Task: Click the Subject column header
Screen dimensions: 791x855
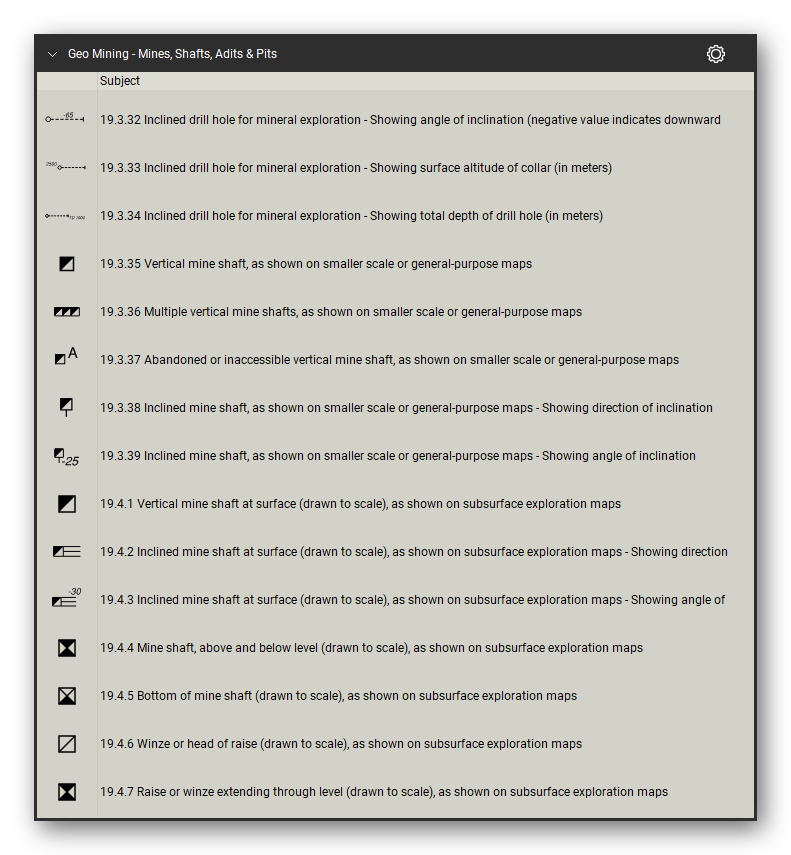Action: pos(119,81)
